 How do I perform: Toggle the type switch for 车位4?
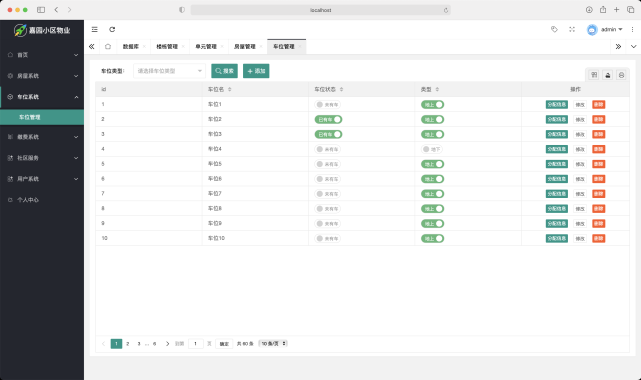click(432, 149)
